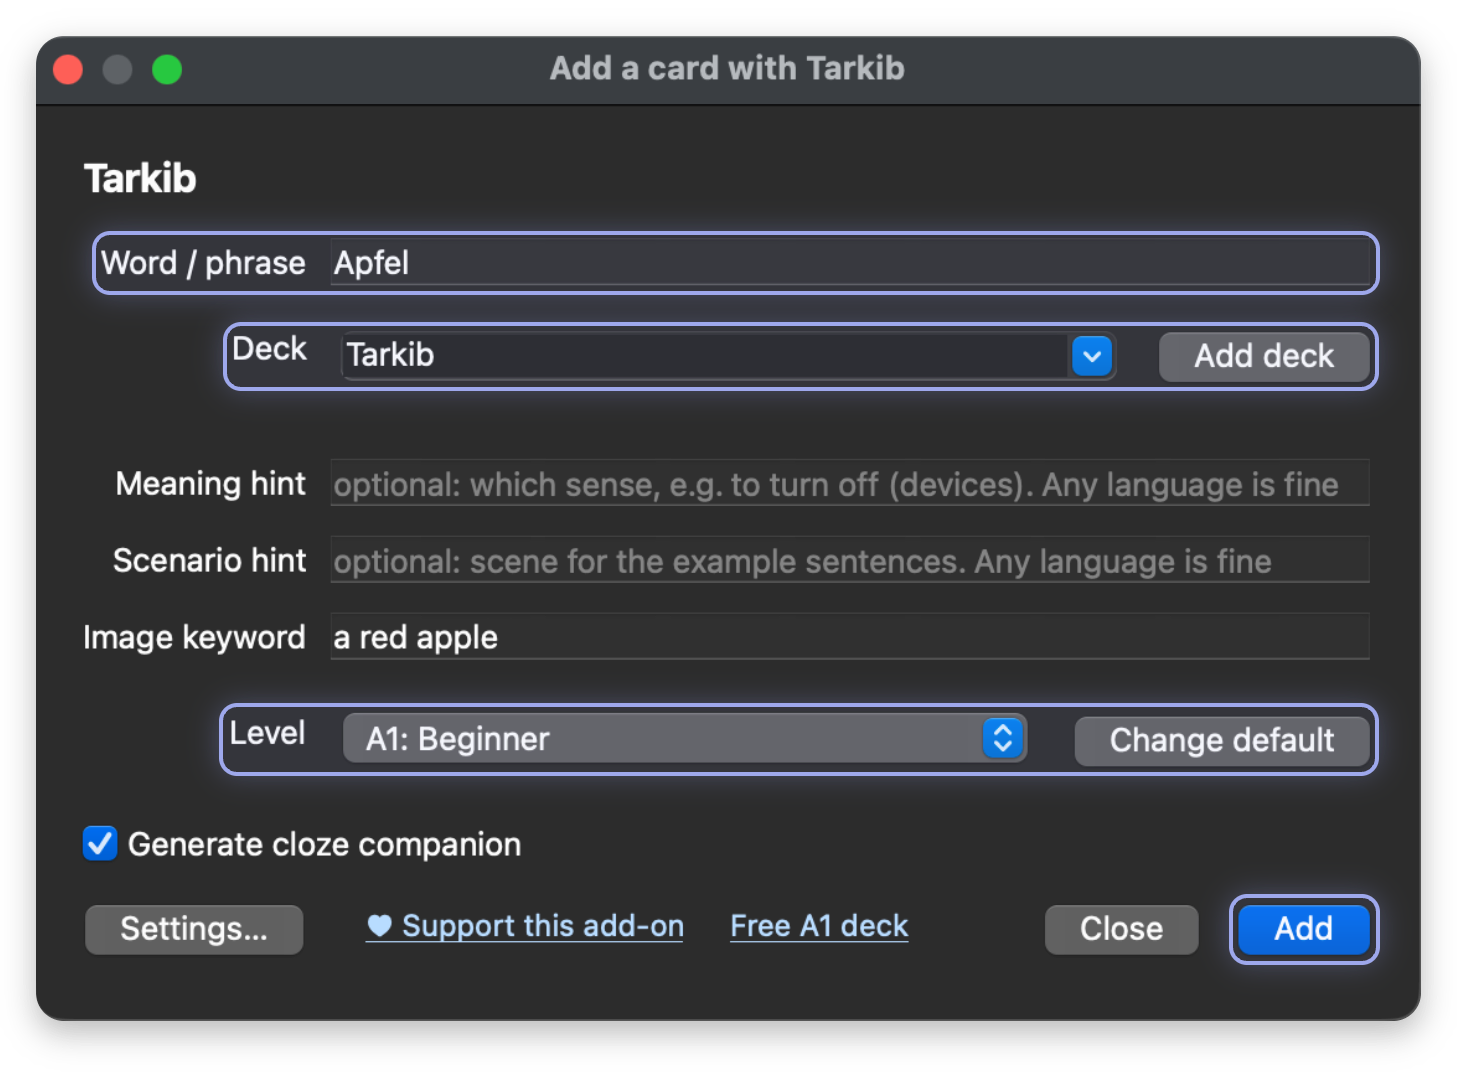
Task: Click the Meaning hint label
Action: coord(210,484)
